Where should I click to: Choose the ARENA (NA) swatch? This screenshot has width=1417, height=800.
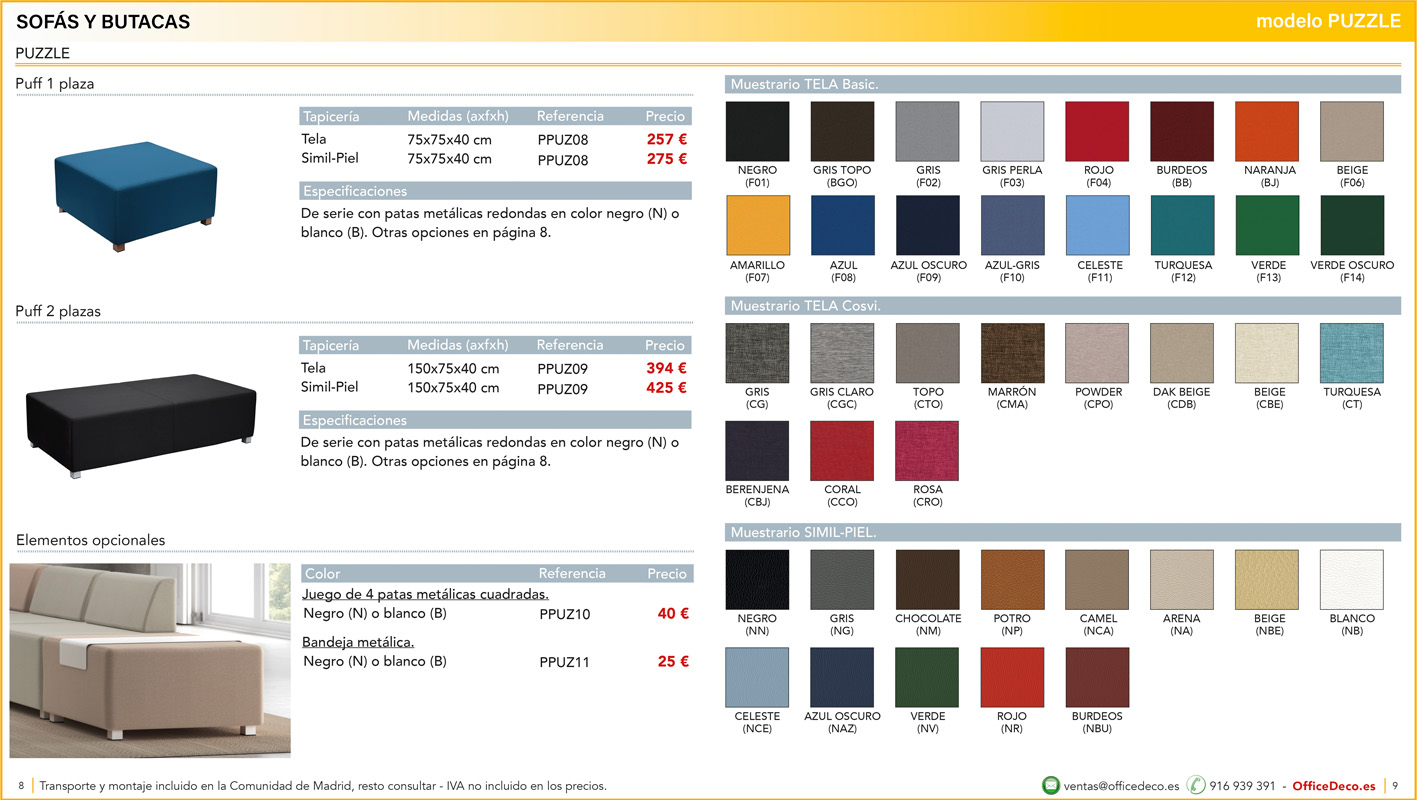(x=1182, y=580)
